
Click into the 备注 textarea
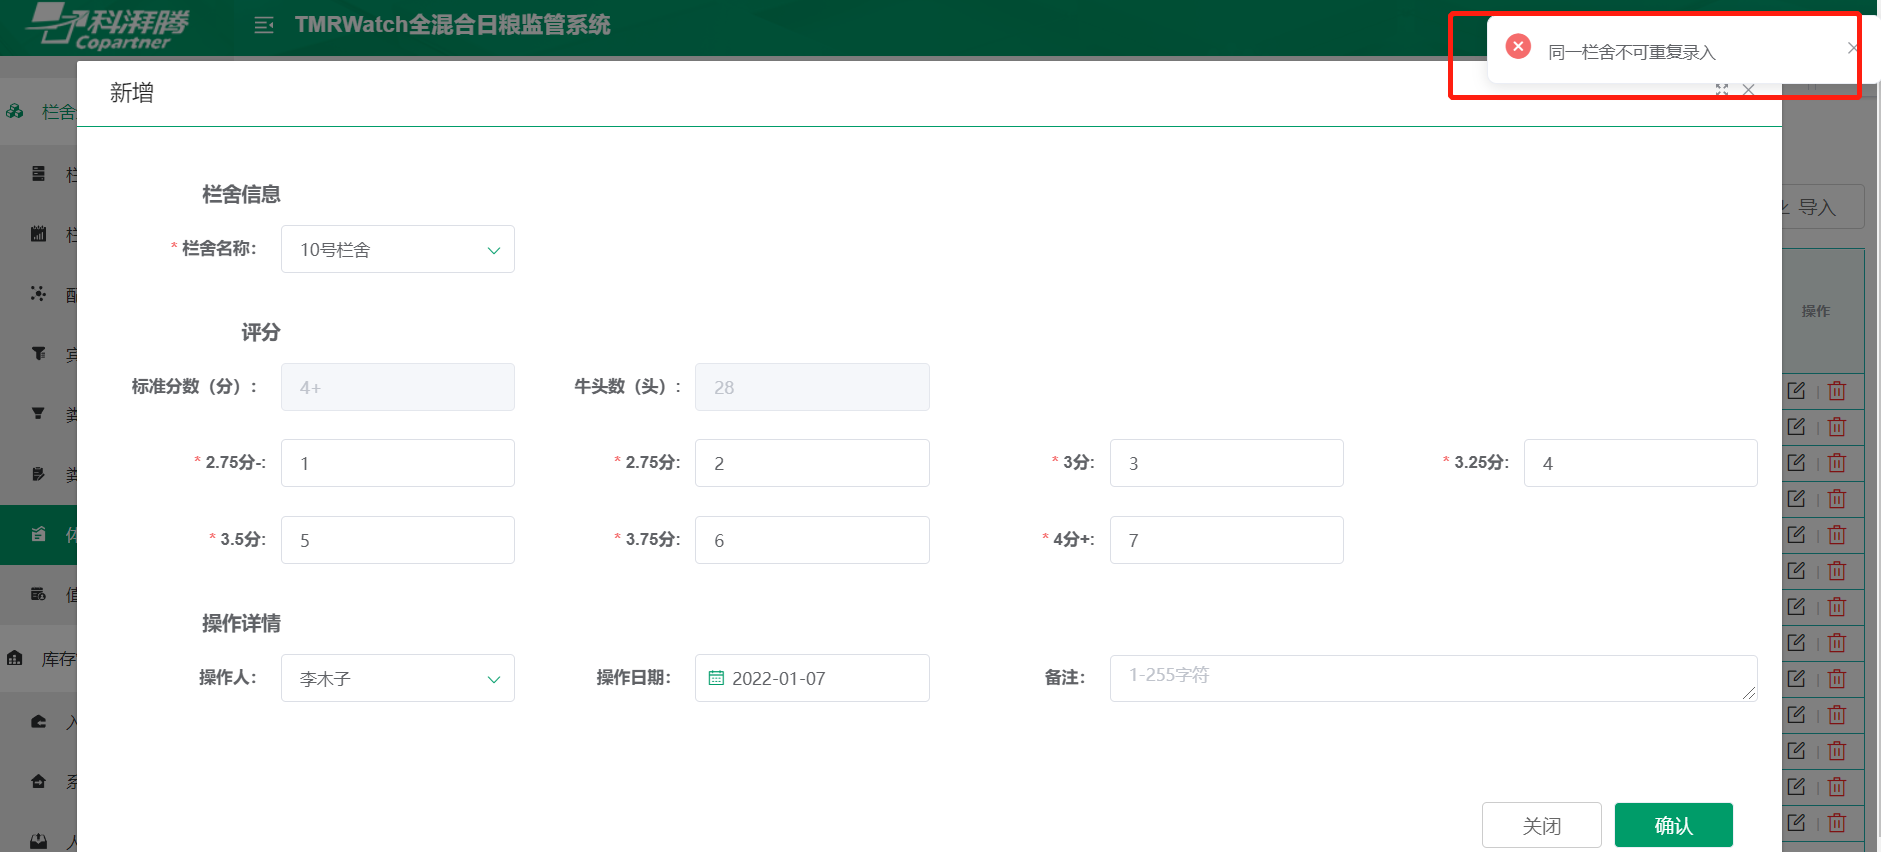[x=1432, y=678]
